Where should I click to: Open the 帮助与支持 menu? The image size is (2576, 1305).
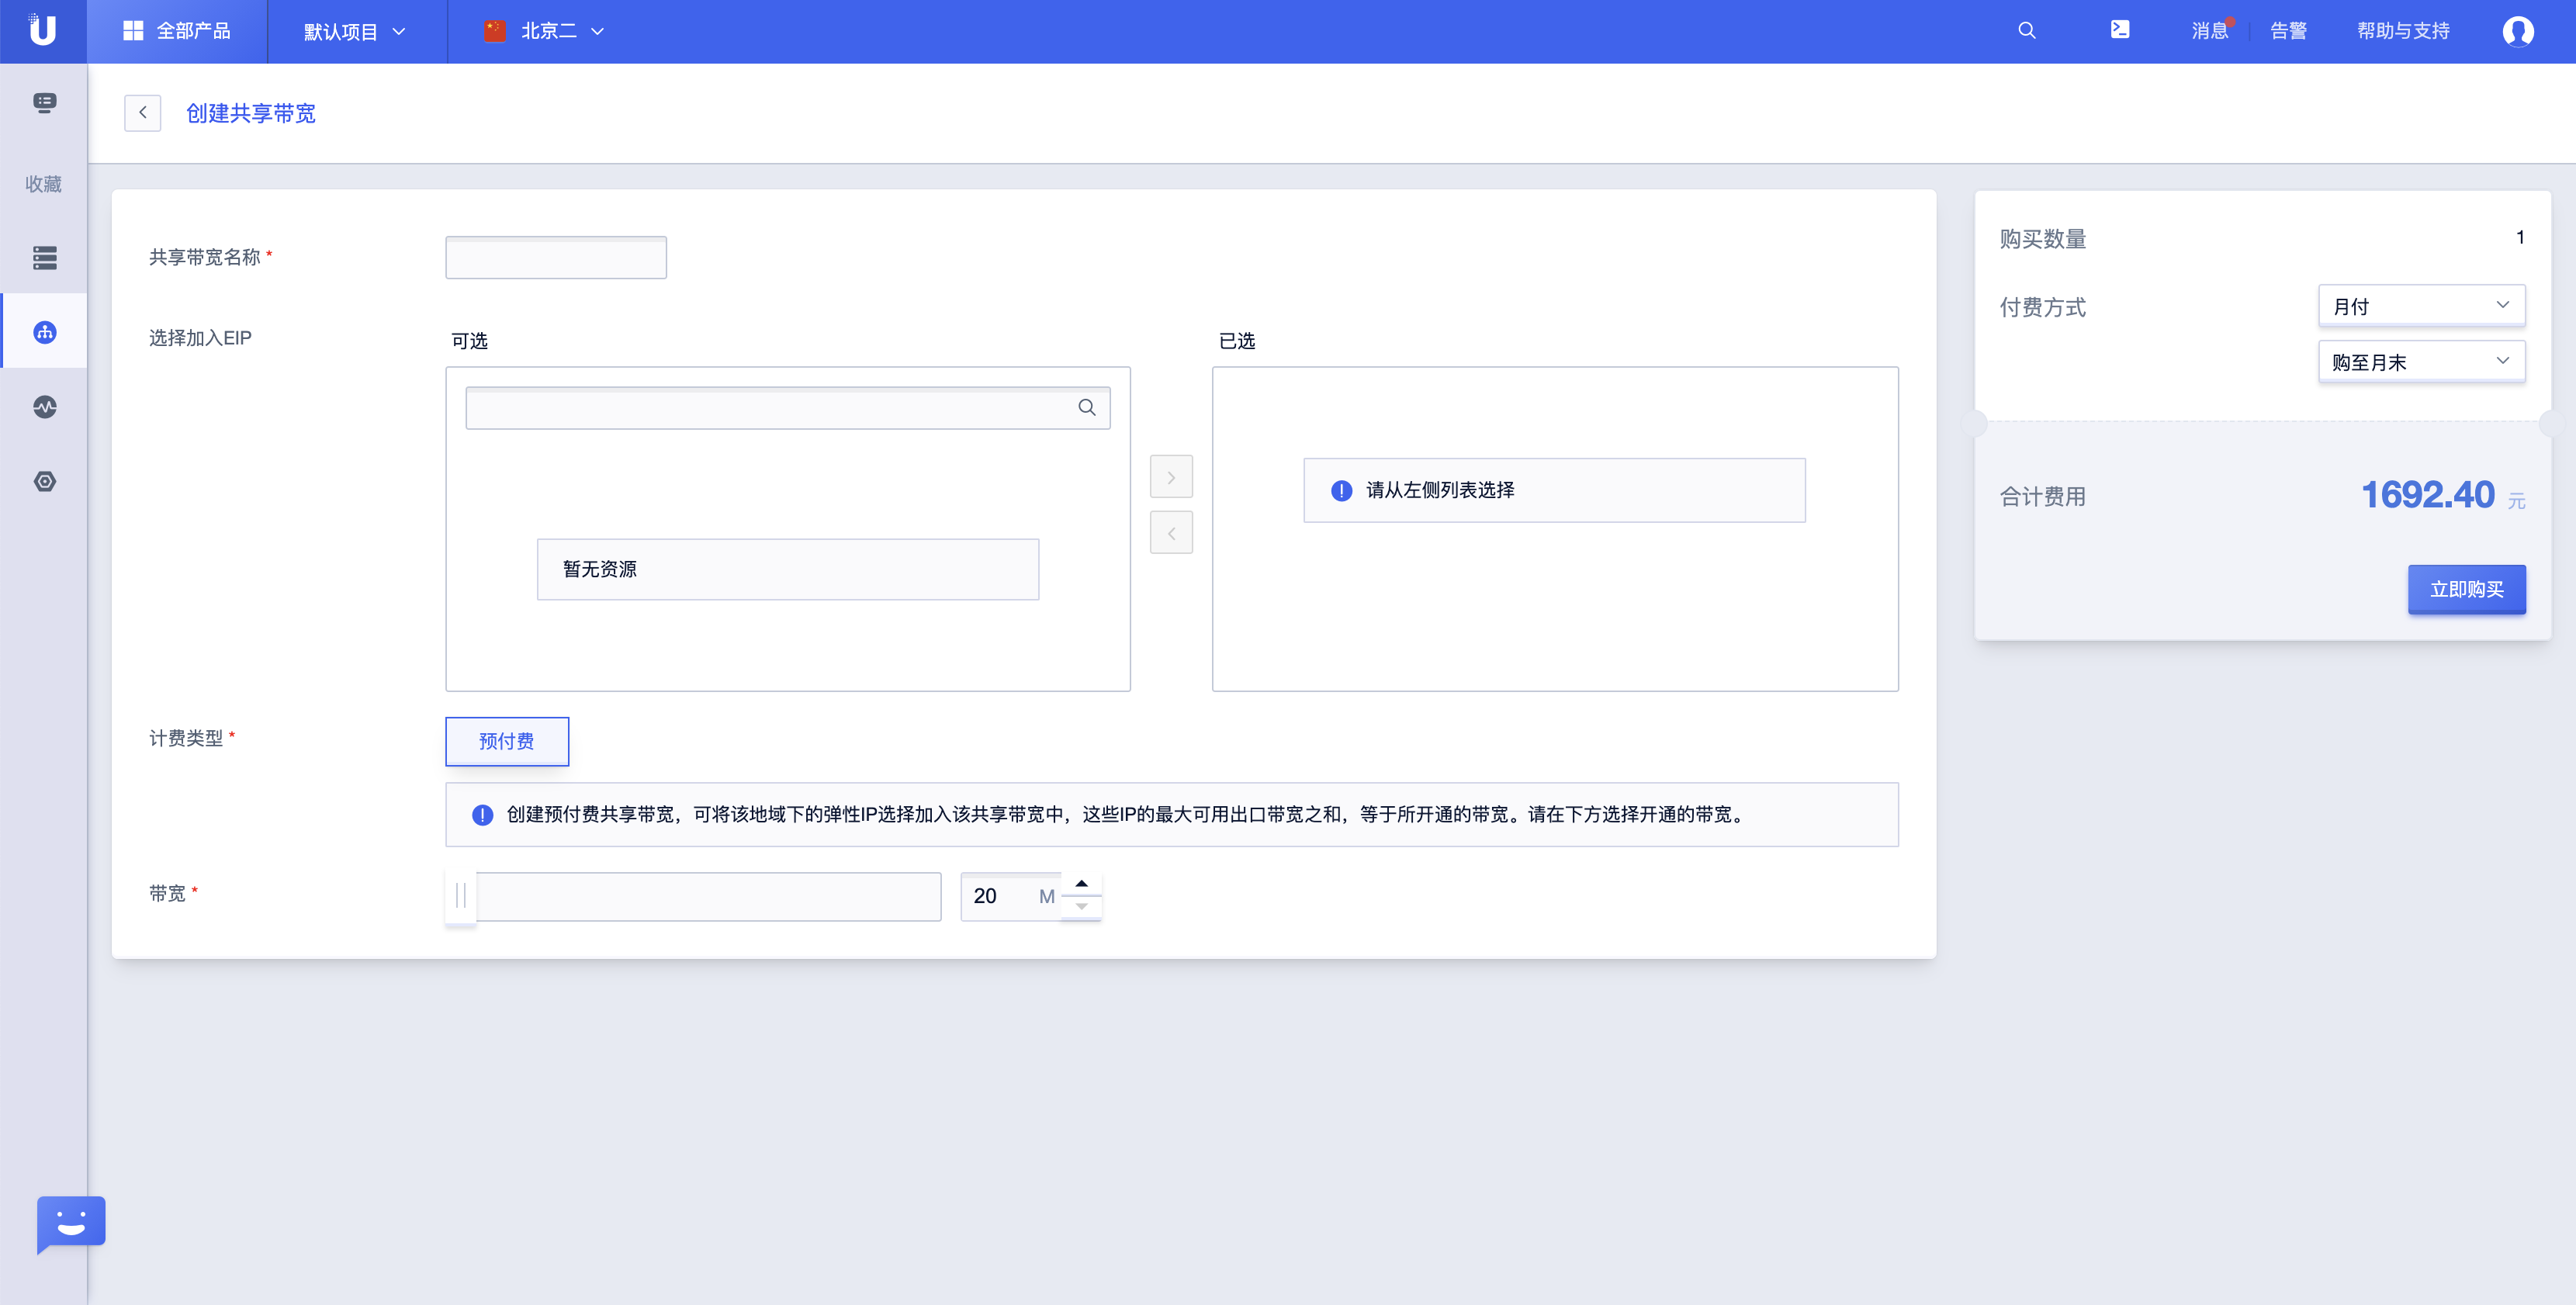(2402, 31)
